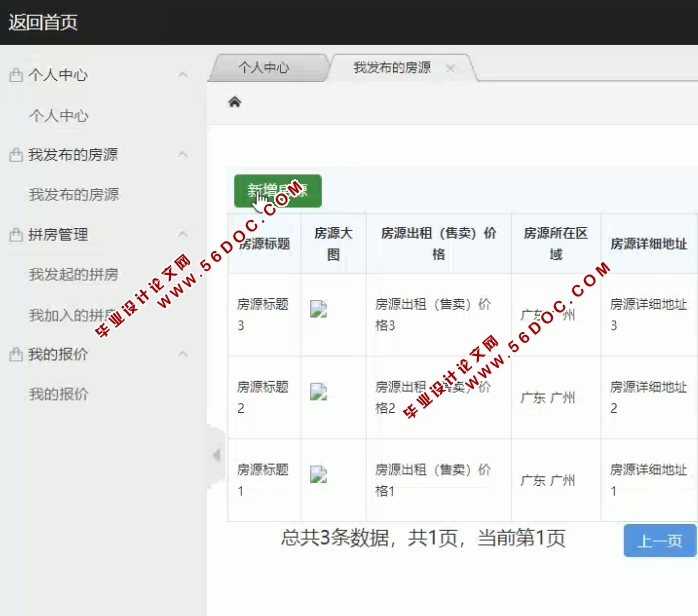Click 房源大图 column header

click(x=333, y=243)
